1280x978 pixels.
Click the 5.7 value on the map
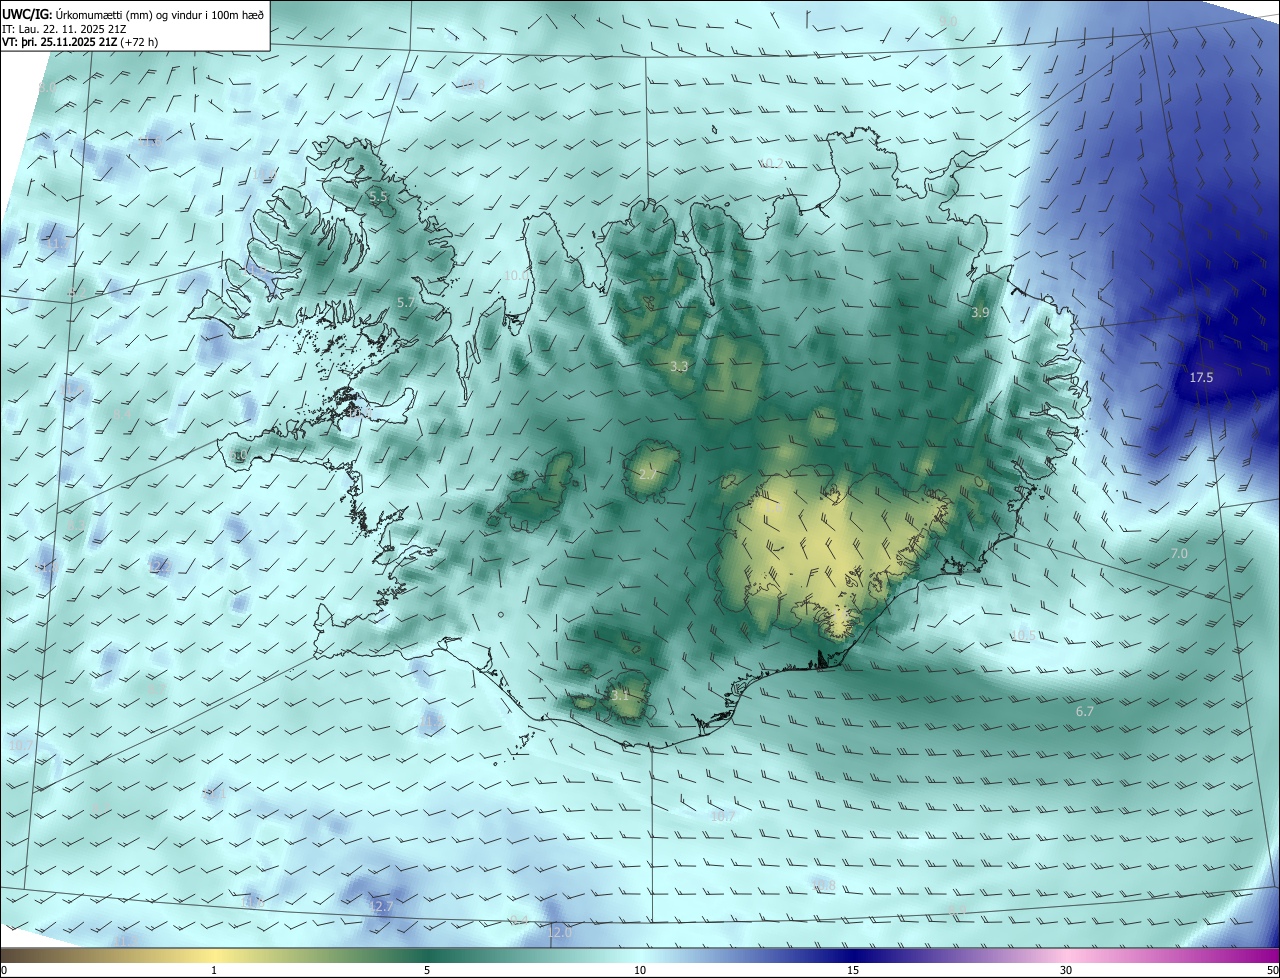coord(405,302)
